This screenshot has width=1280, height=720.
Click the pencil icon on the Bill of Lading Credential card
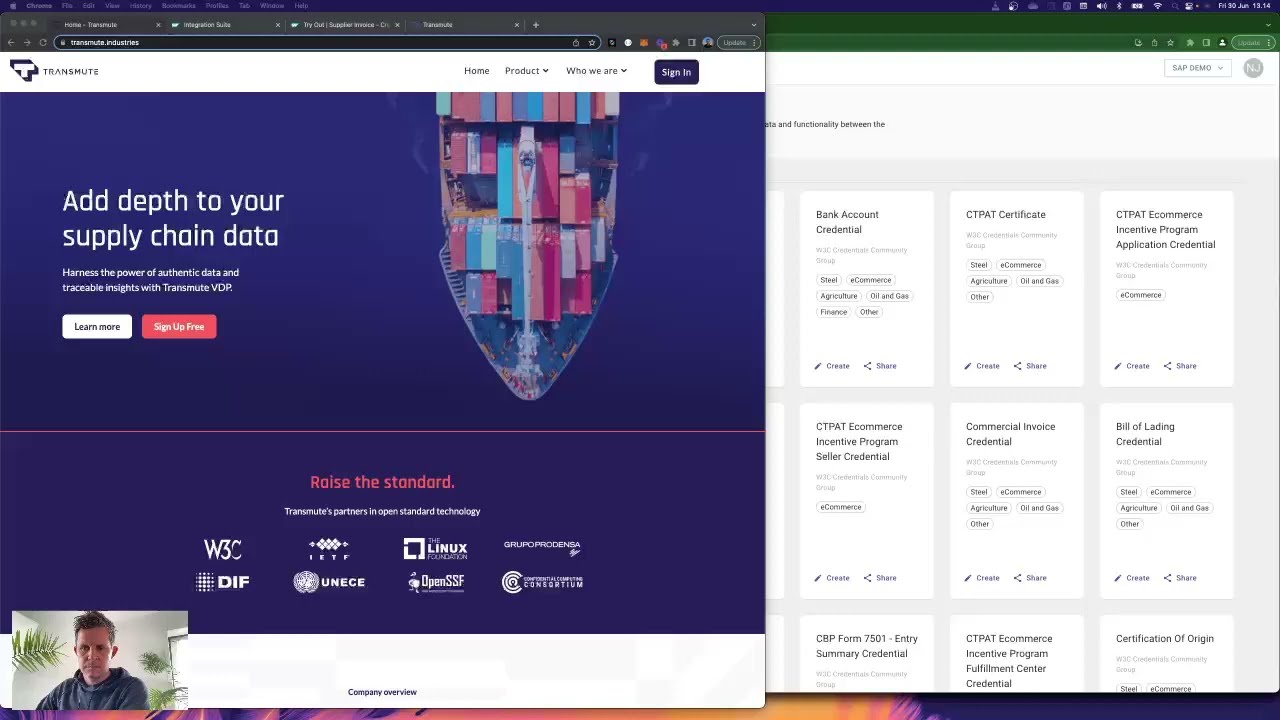point(1118,578)
